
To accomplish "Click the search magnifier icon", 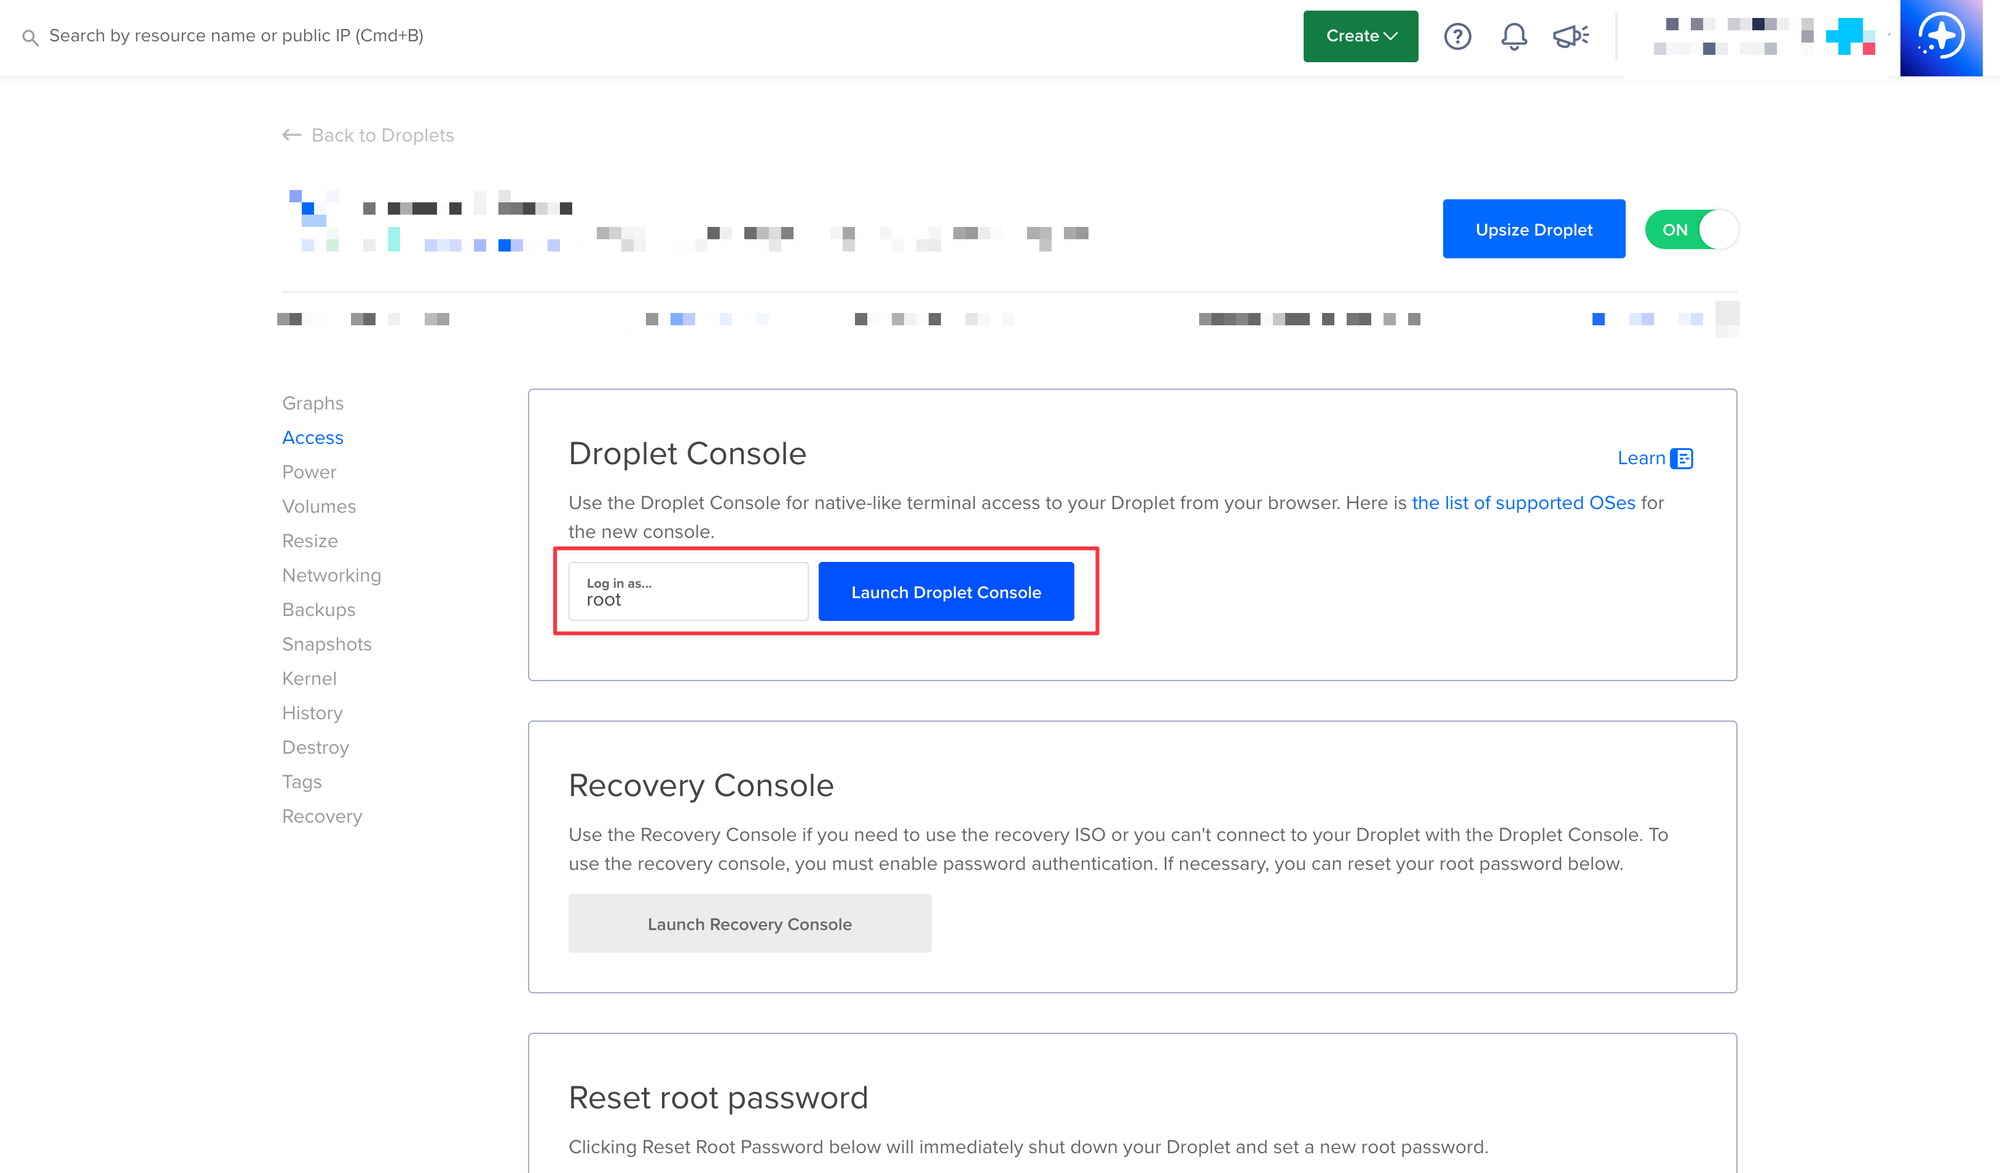I will click(x=30, y=37).
